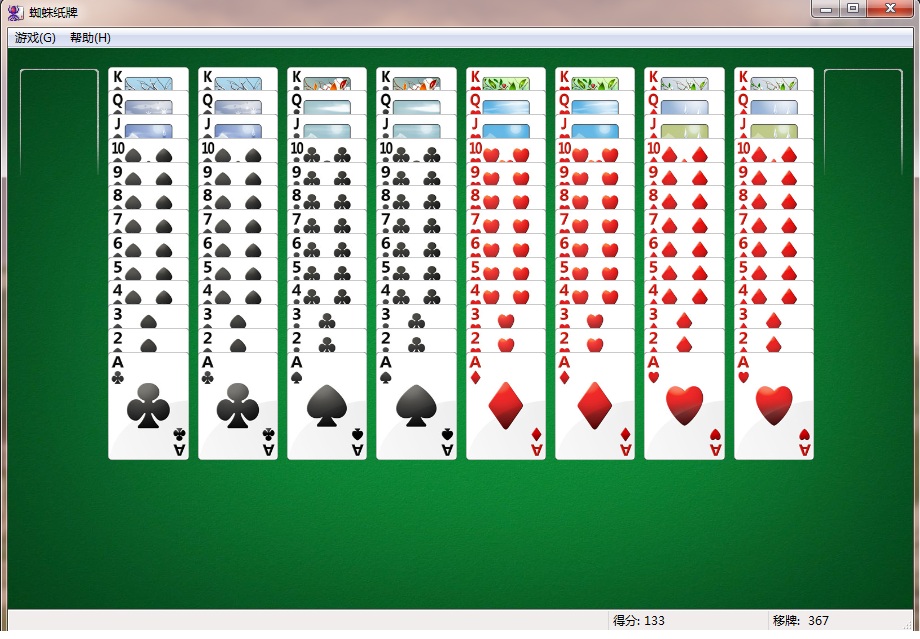Pick the Ace of spades in the fourth column
Image resolution: width=920 pixels, height=639 pixels.
point(416,406)
